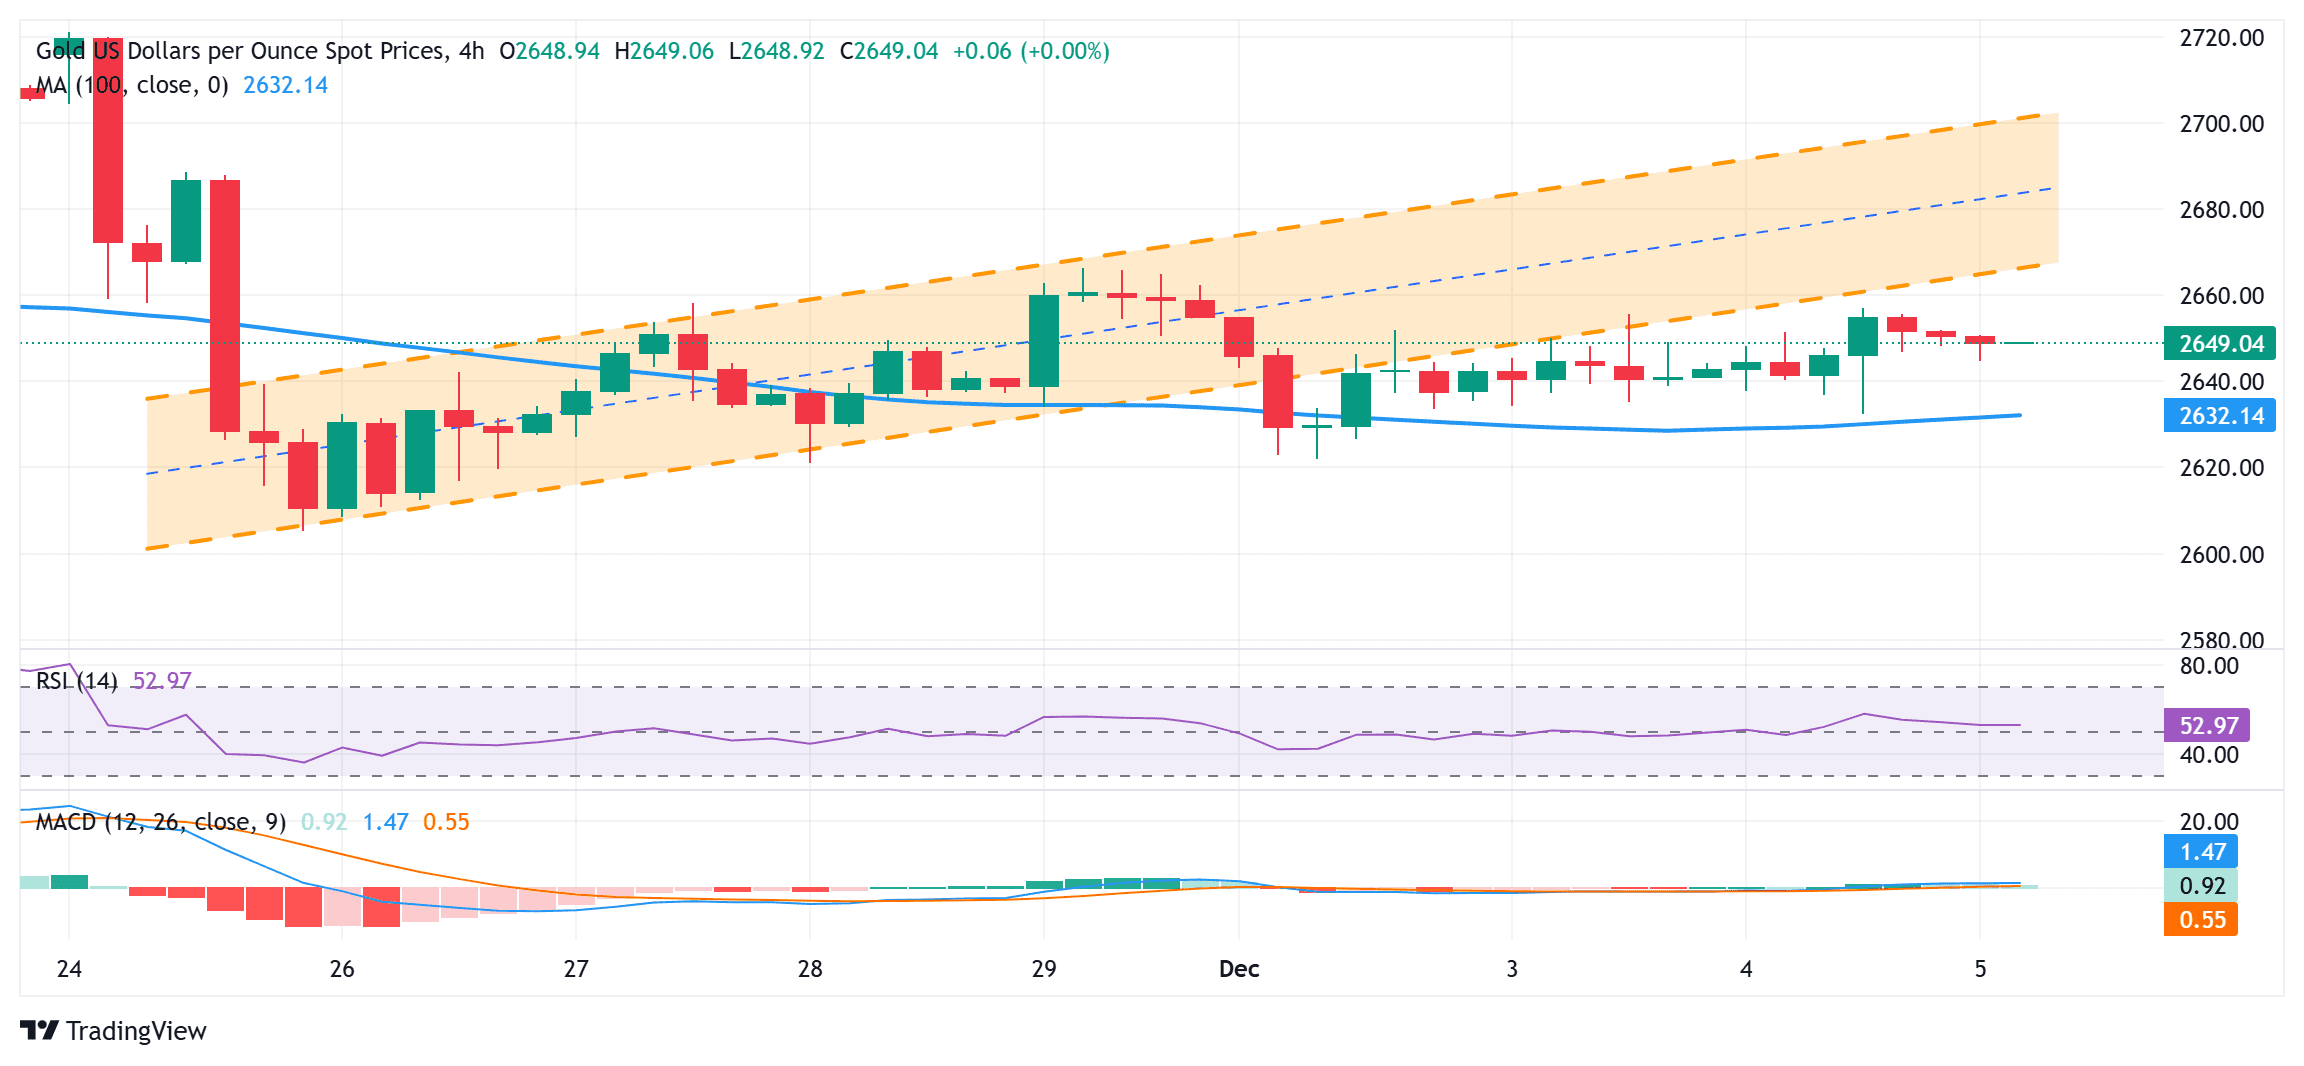Click the 40.00 RSI axis label
2304x1066 pixels.
pos(2209,755)
